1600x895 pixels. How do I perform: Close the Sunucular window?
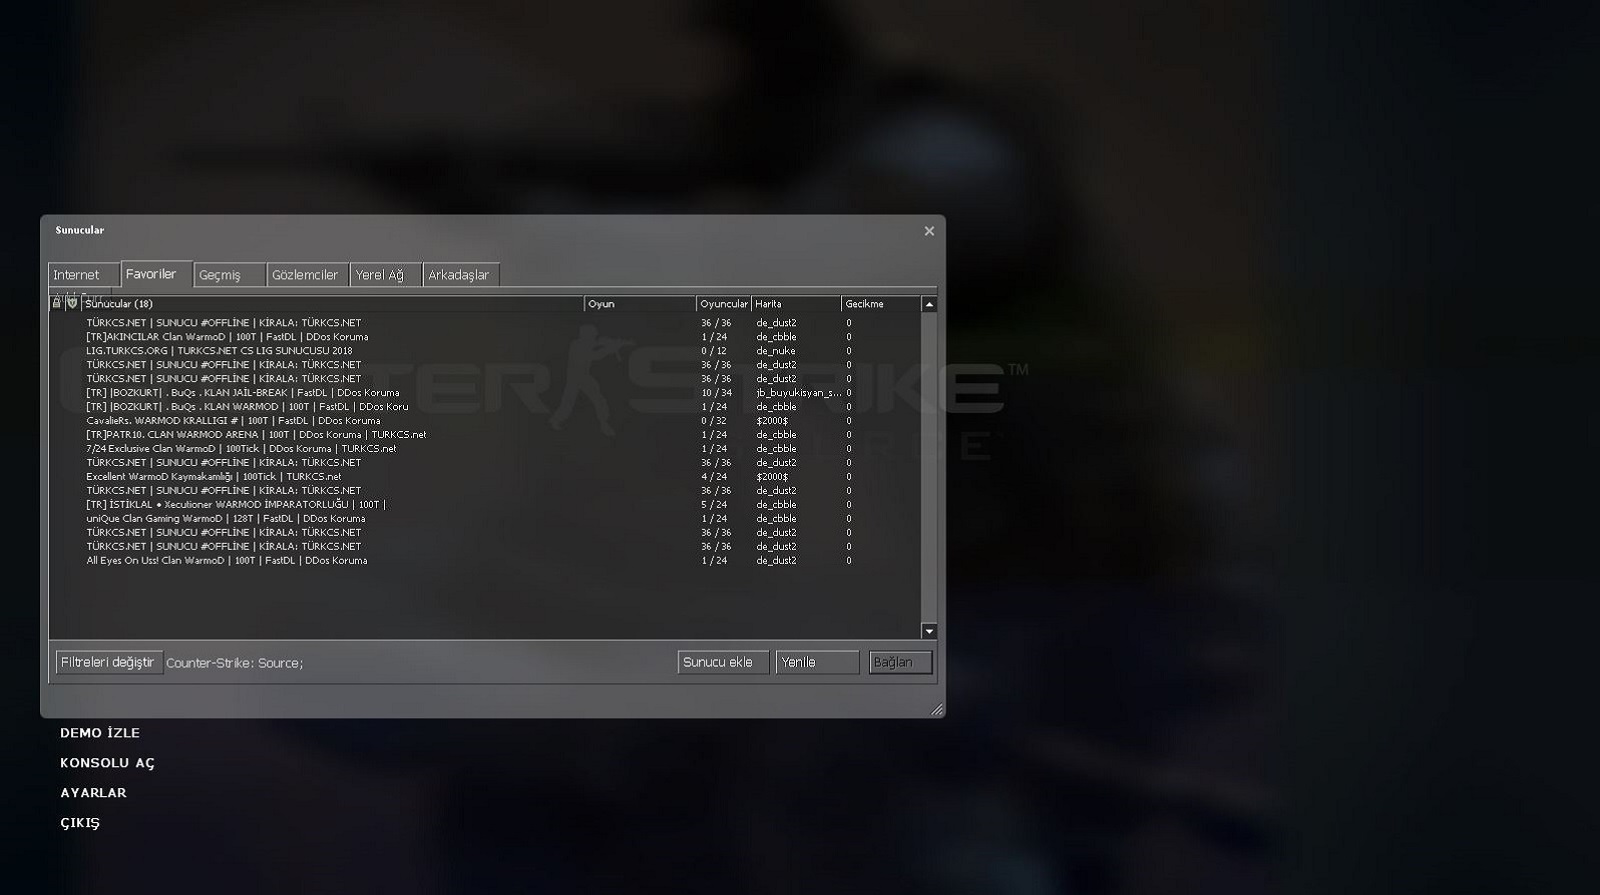pos(929,231)
